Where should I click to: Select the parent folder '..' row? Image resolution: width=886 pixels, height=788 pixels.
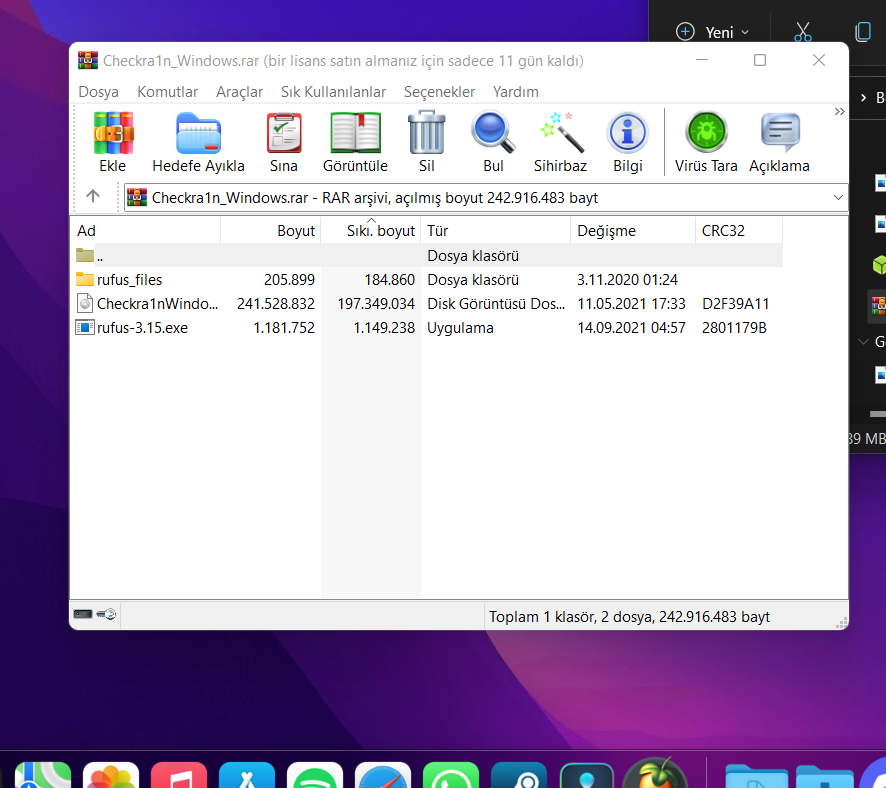click(428, 255)
